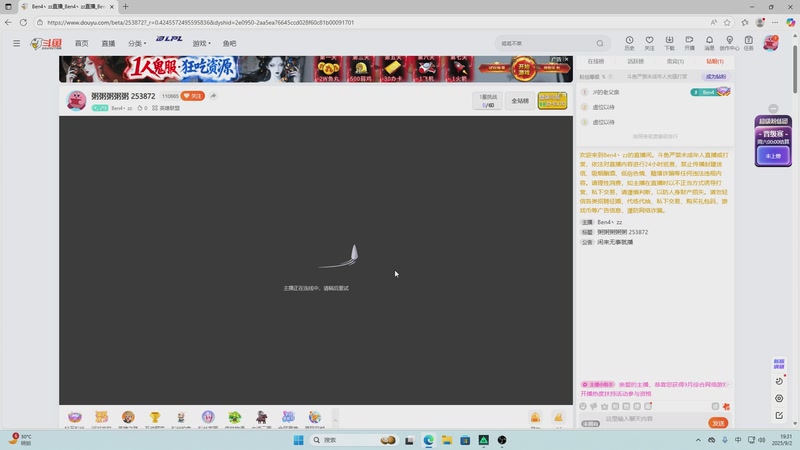Expand the 分类 categories dropdown
Image resolution: width=800 pixels, height=450 pixels.
(x=137, y=43)
